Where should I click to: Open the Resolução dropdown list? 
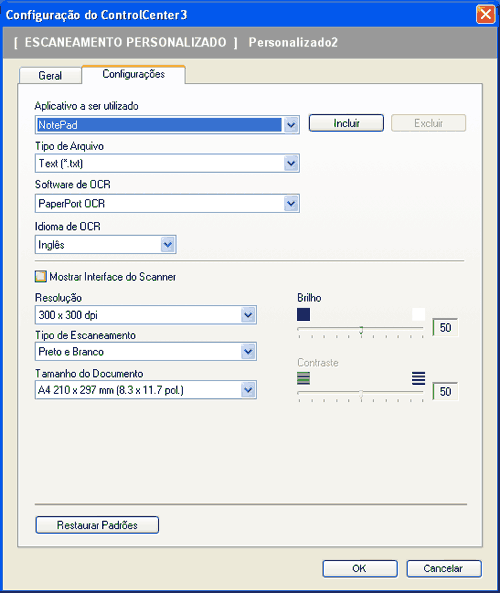coord(248,315)
